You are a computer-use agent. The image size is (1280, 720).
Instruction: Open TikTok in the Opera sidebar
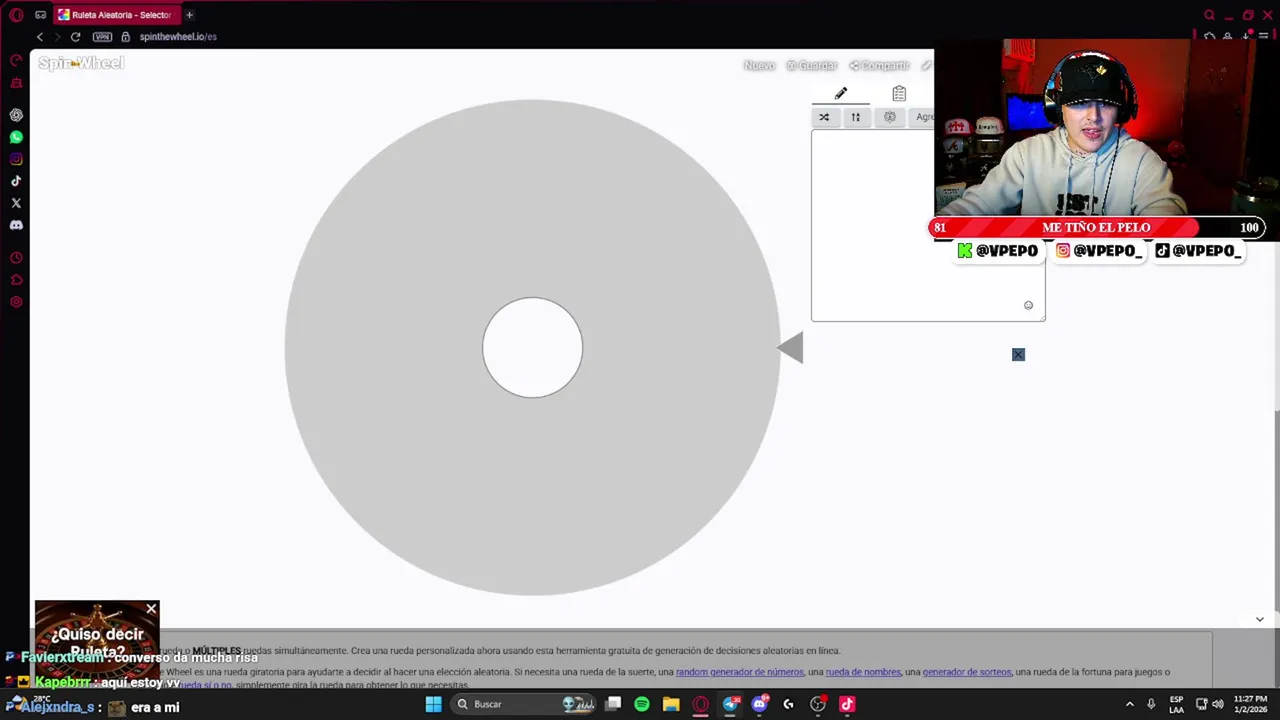pyautogui.click(x=16, y=181)
